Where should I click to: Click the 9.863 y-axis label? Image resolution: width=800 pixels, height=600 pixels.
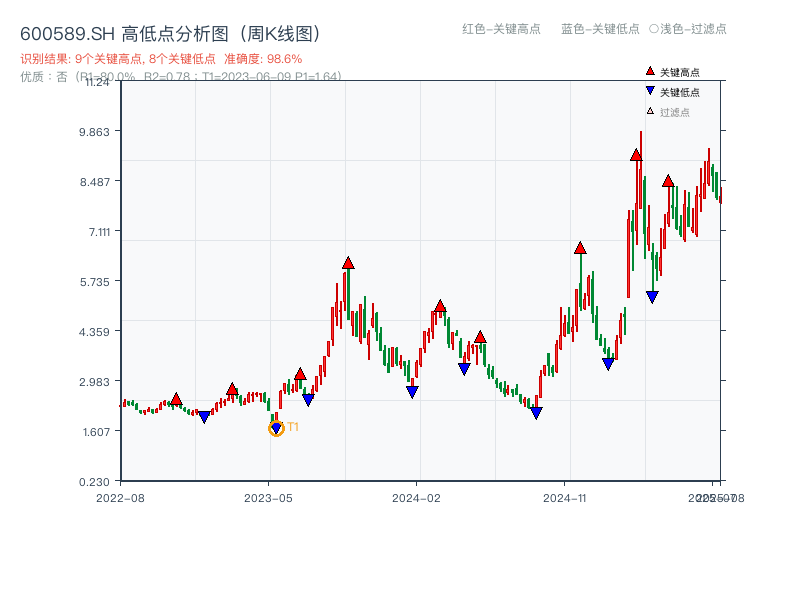94,132
